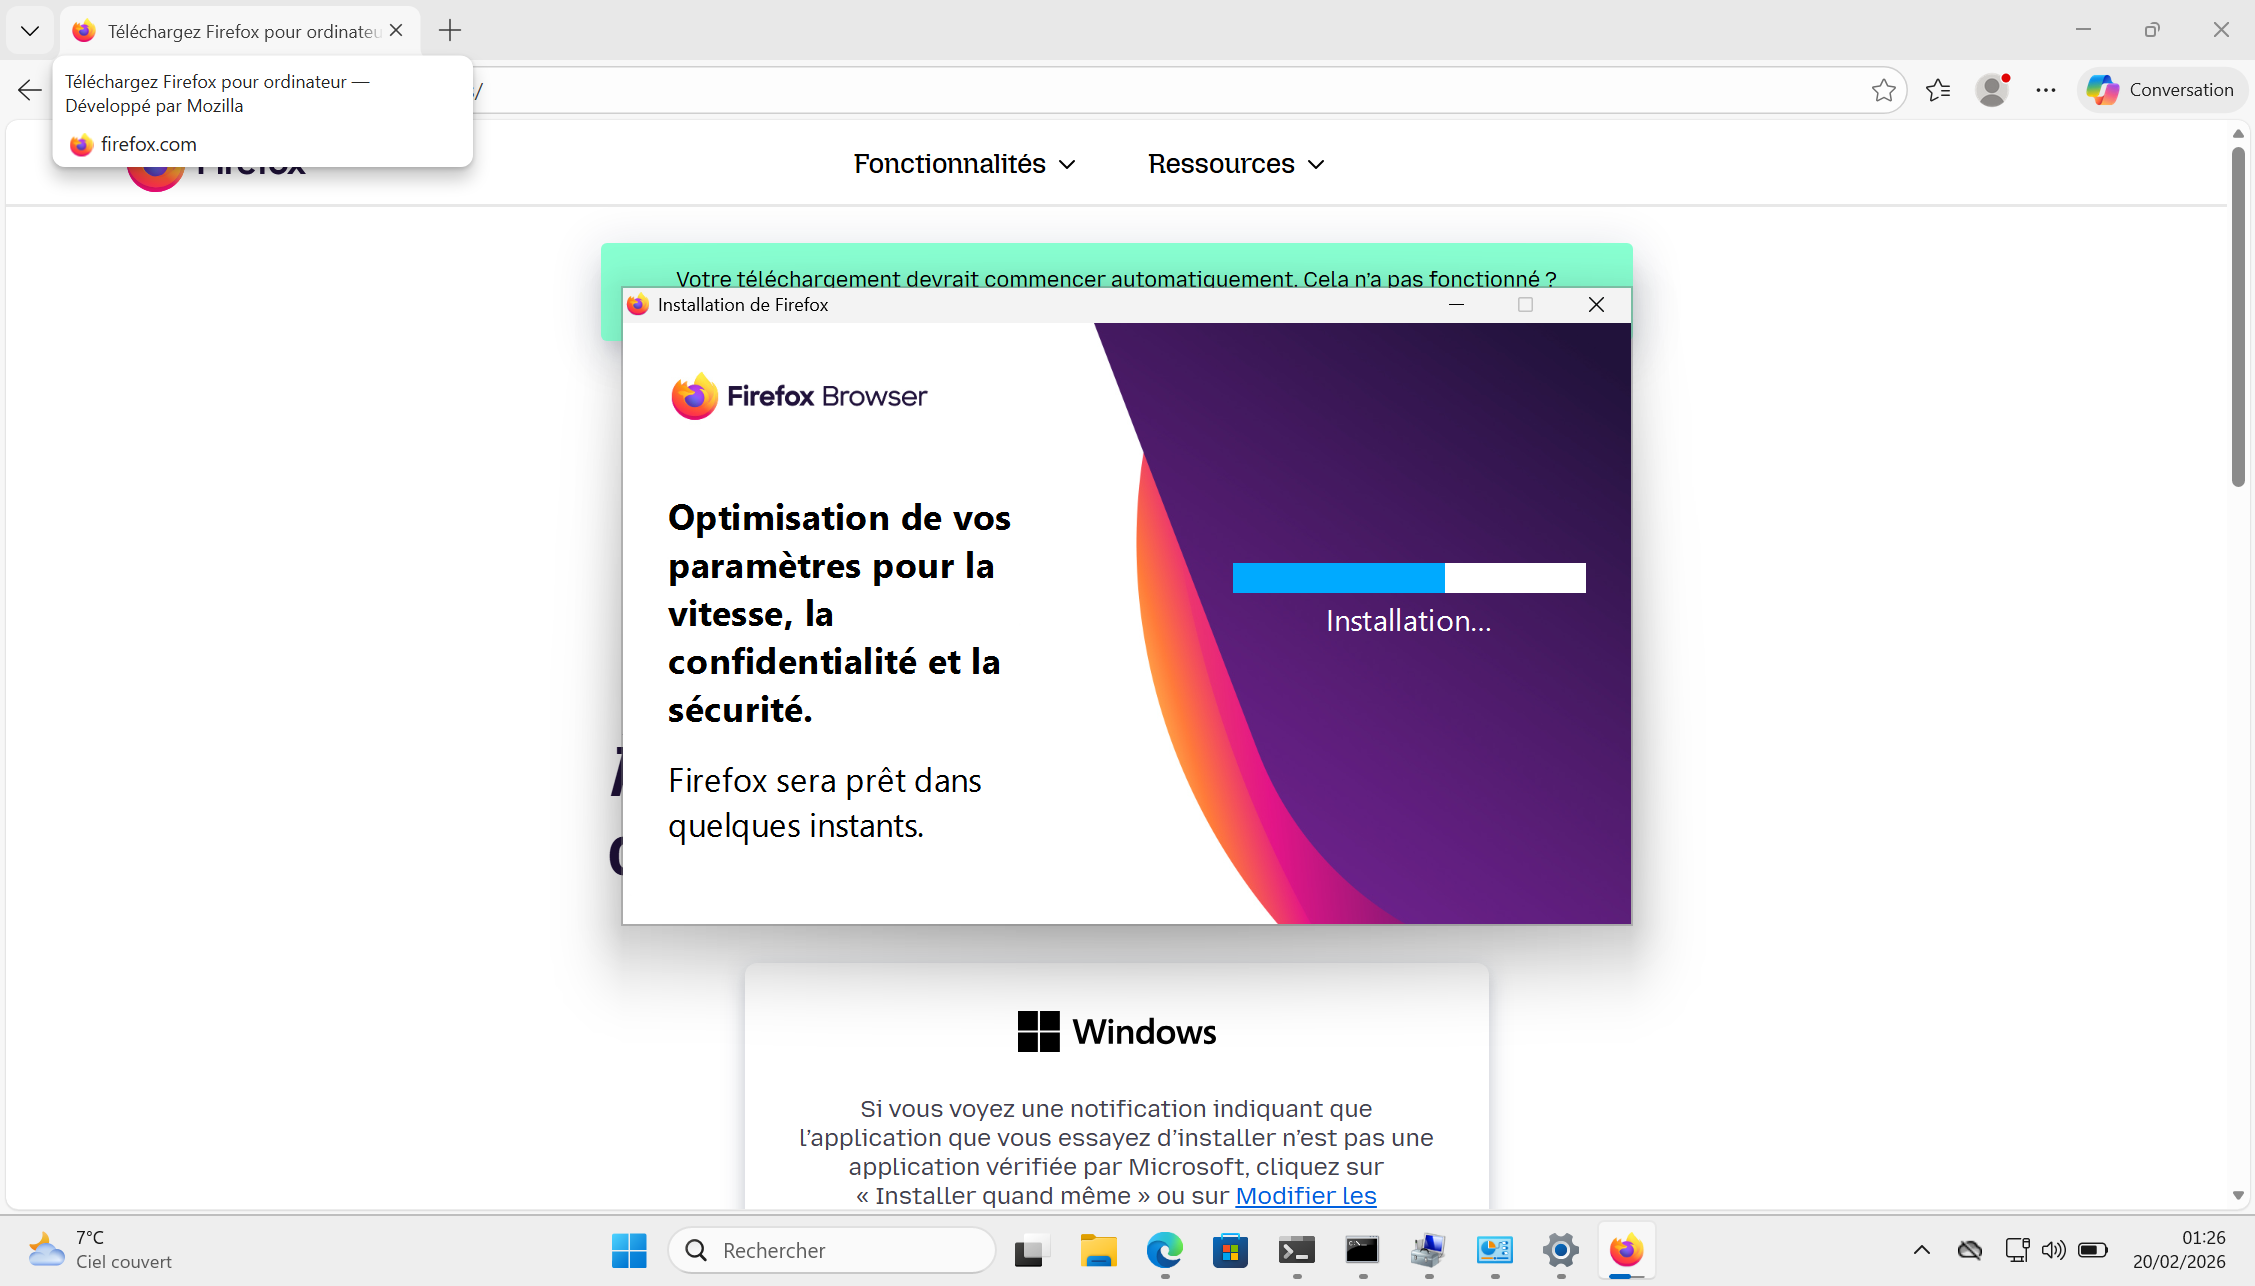
Task: Close the Téléchargez Firefox tab
Action: [x=396, y=31]
